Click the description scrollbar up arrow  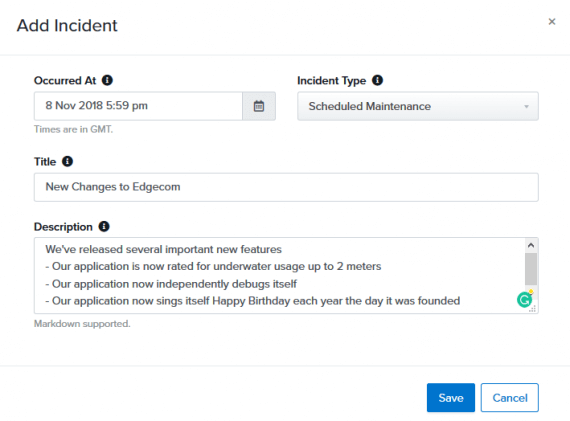click(531, 245)
